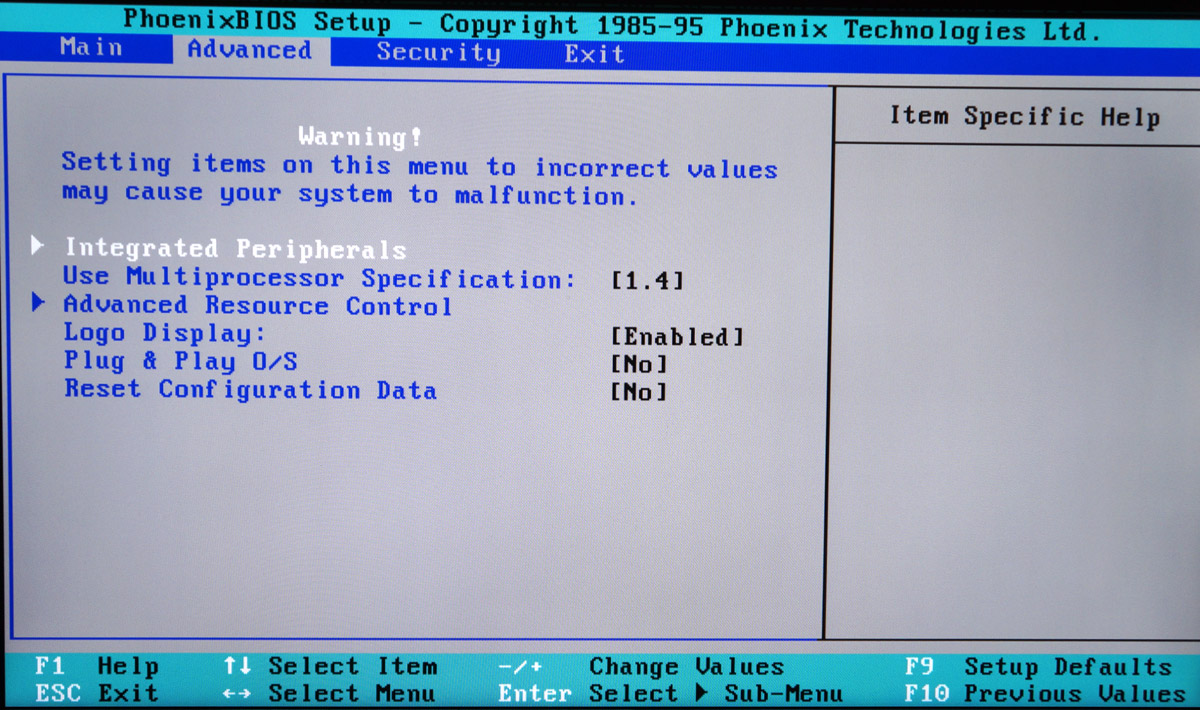The height and width of the screenshot is (710, 1200).
Task: Expand the Advanced Resource Control sub-menu
Action: coord(258,306)
